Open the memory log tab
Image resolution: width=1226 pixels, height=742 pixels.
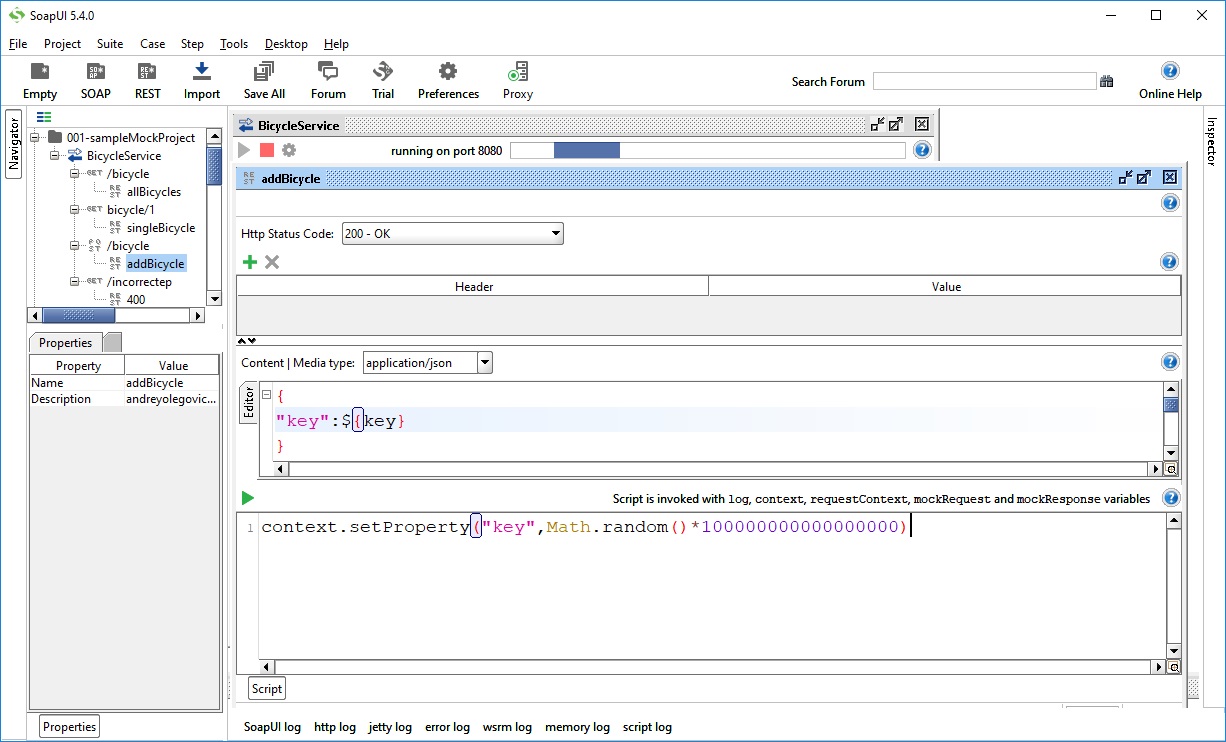[x=577, y=727]
